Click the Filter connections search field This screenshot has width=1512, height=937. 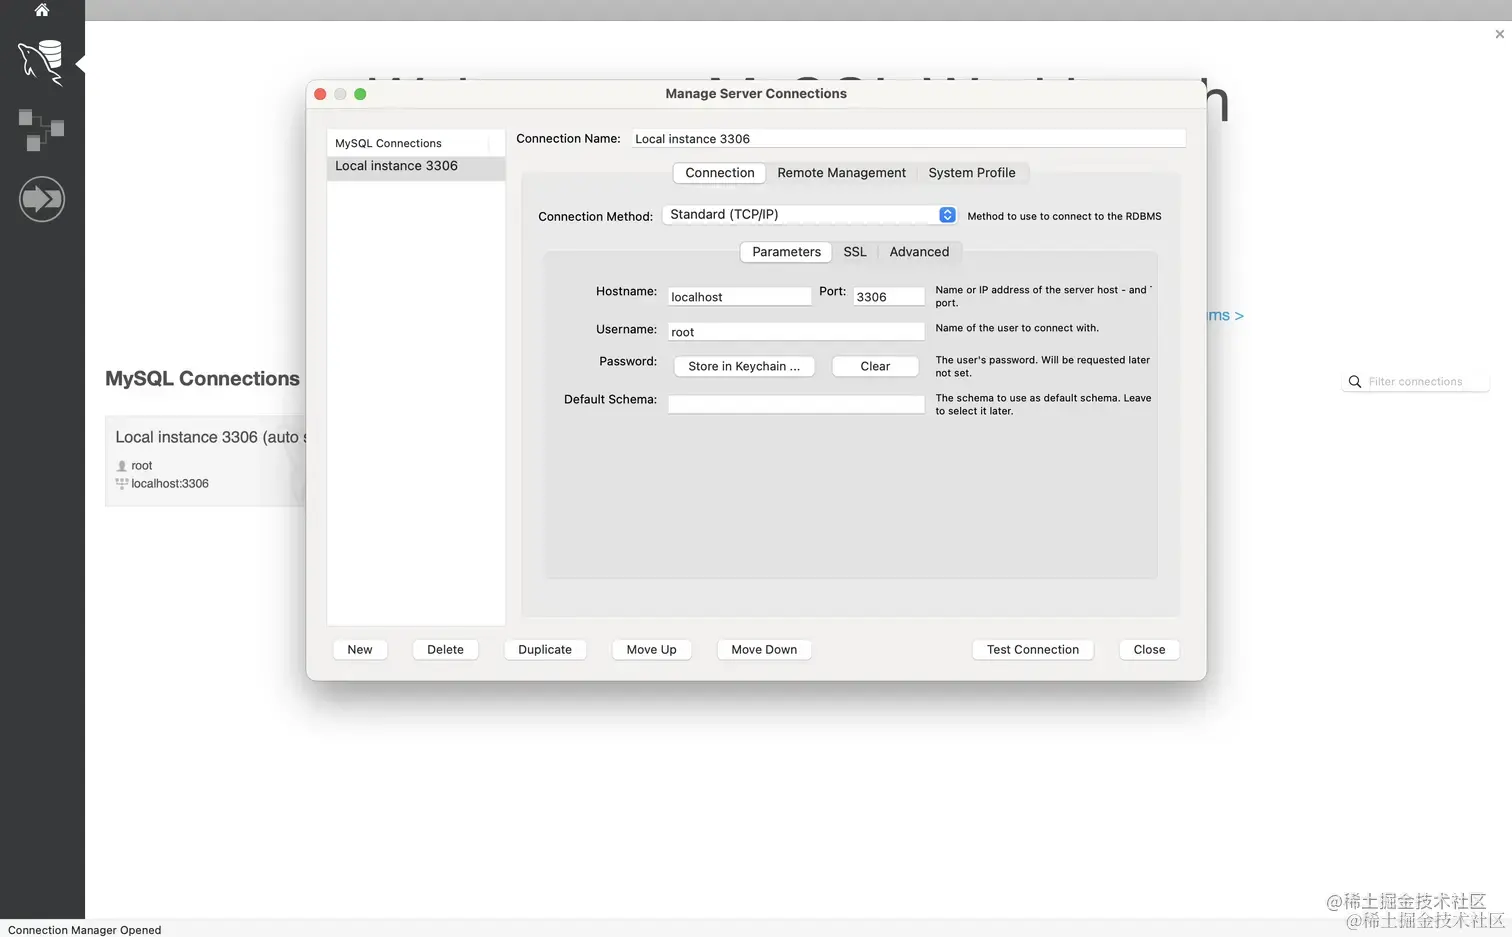click(1415, 382)
